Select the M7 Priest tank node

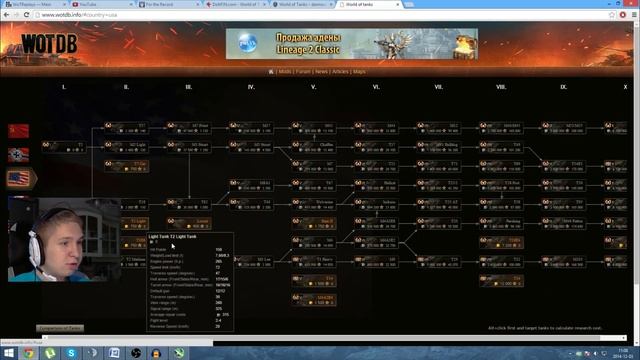(189, 128)
